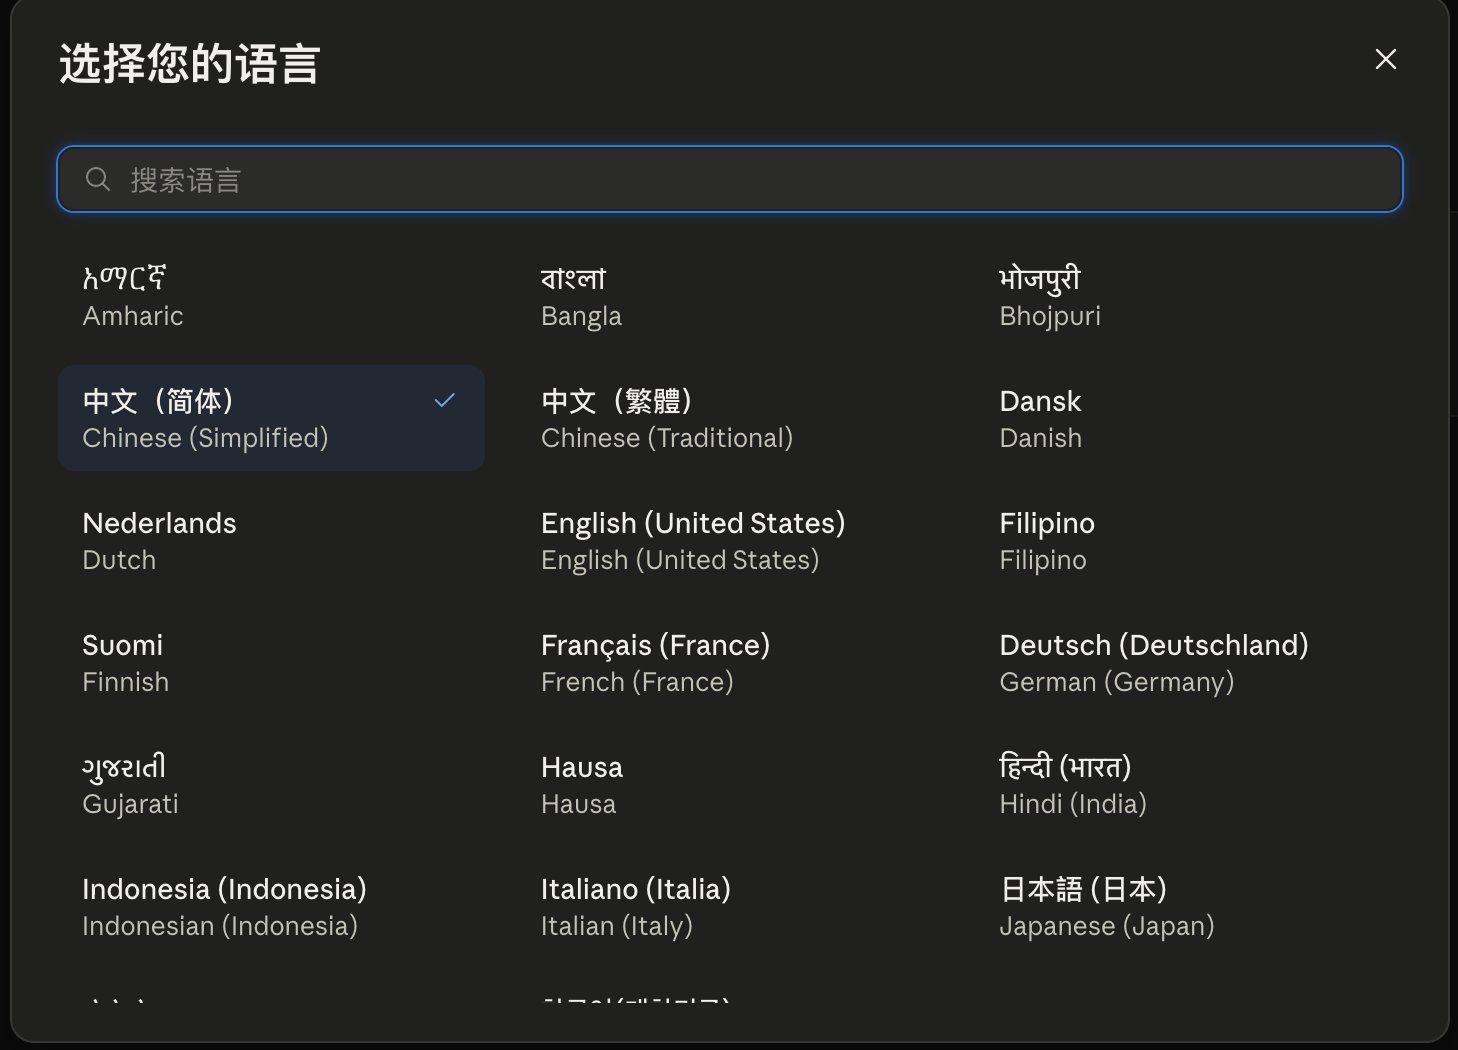Choose Italiano (Italia)

click(730, 906)
